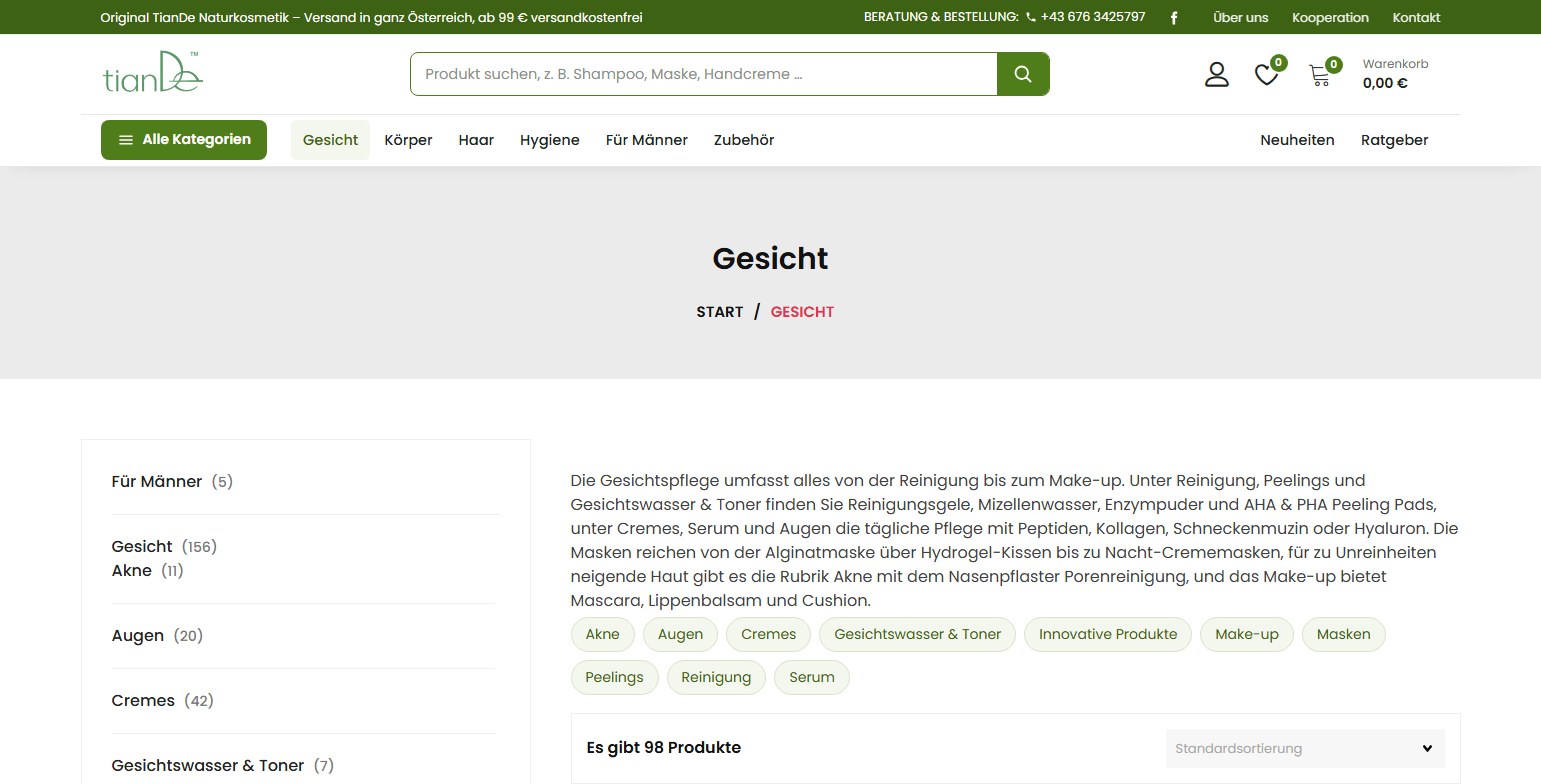This screenshot has height=784, width=1541.
Task: Click the Innovative Produkte tag chip
Action: 1108,634
